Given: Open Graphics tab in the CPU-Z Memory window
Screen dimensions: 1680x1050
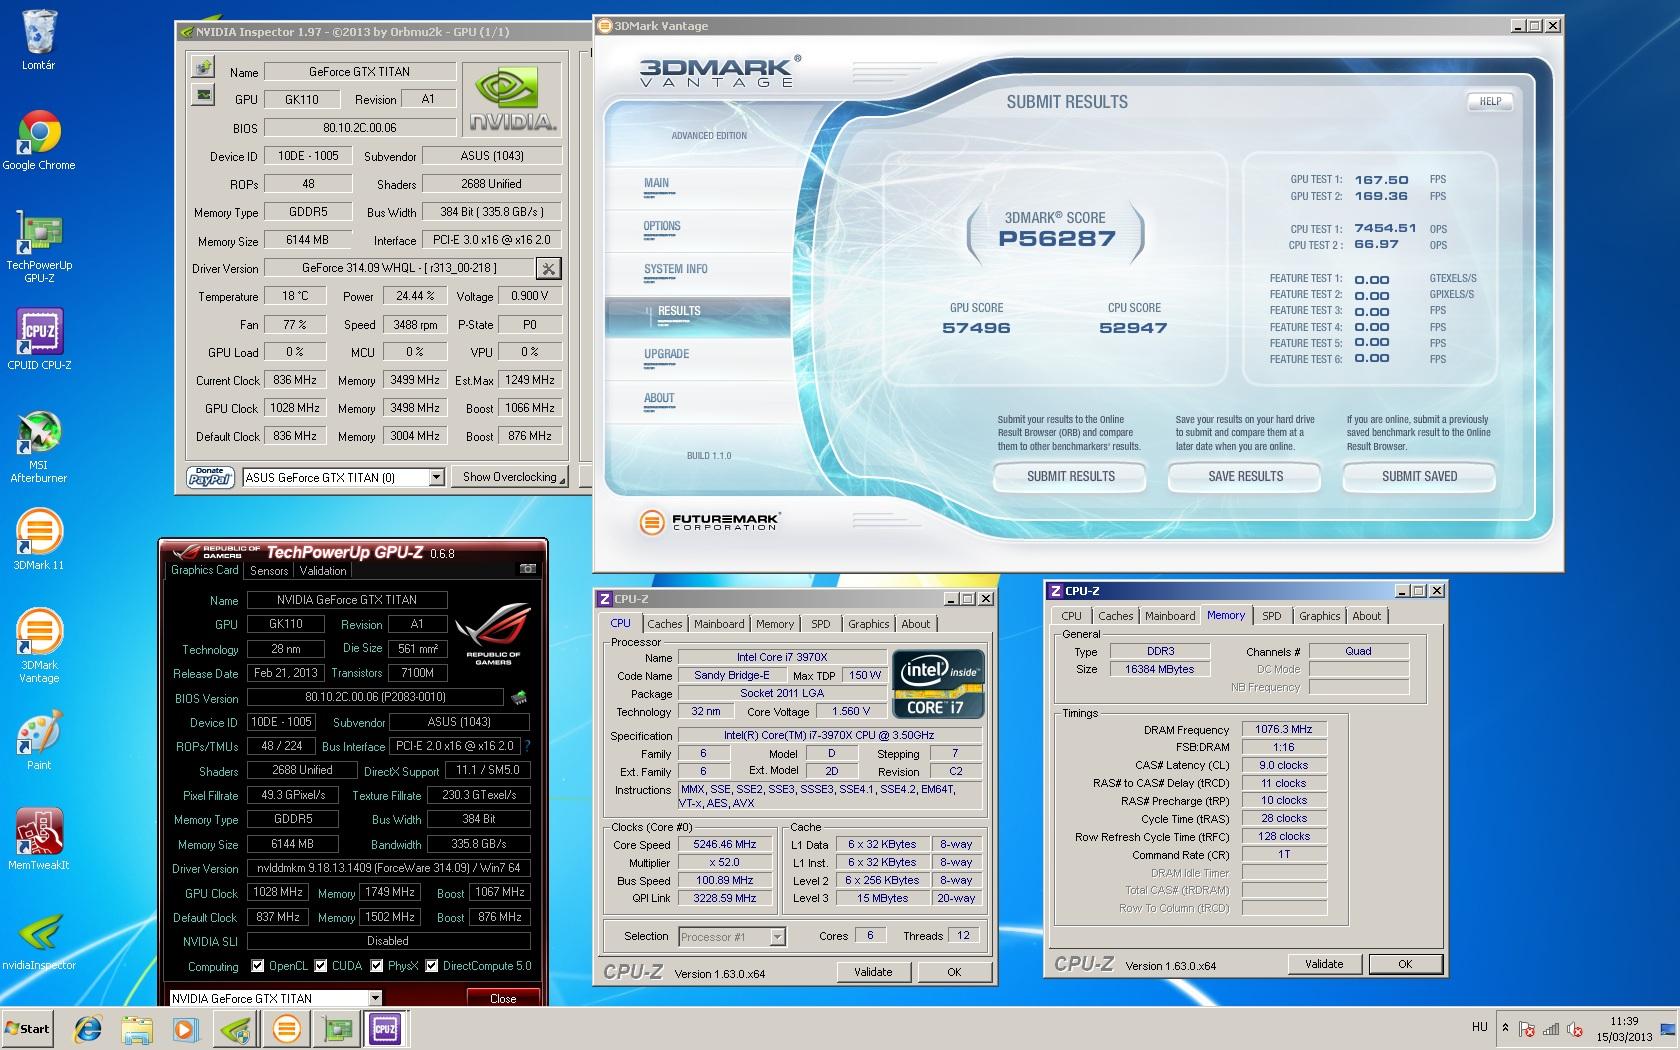Looking at the screenshot, I should pos(1319,616).
